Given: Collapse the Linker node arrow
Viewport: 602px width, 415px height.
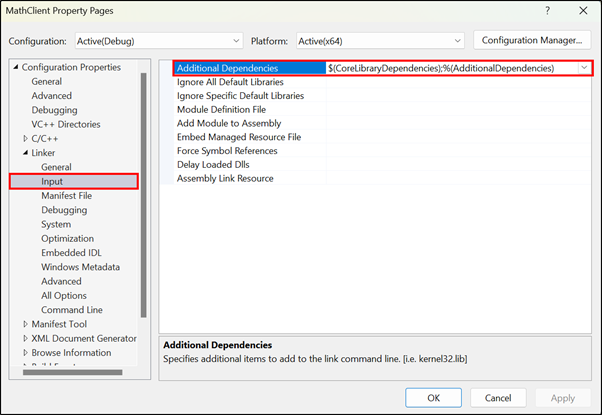Looking at the screenshot, I should (x=25, y=153).
